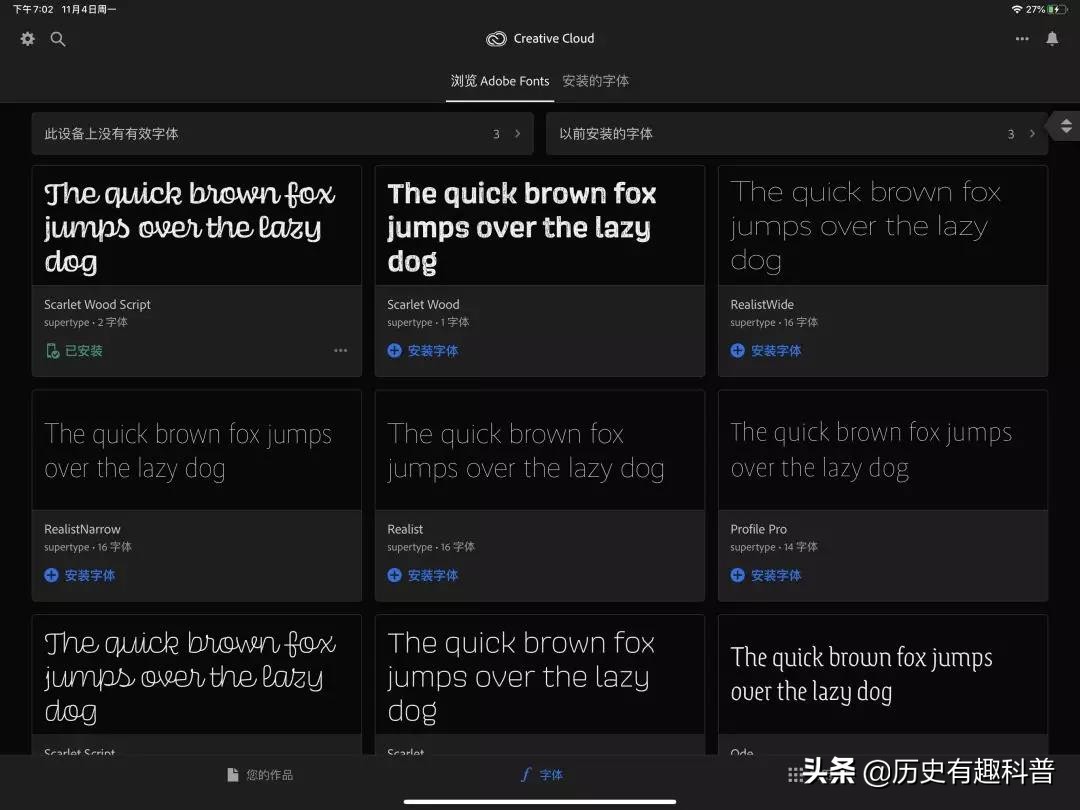Tap the home indicator bar at the bottom
This screenshot has width=1080, height=810.
[540, 801]
